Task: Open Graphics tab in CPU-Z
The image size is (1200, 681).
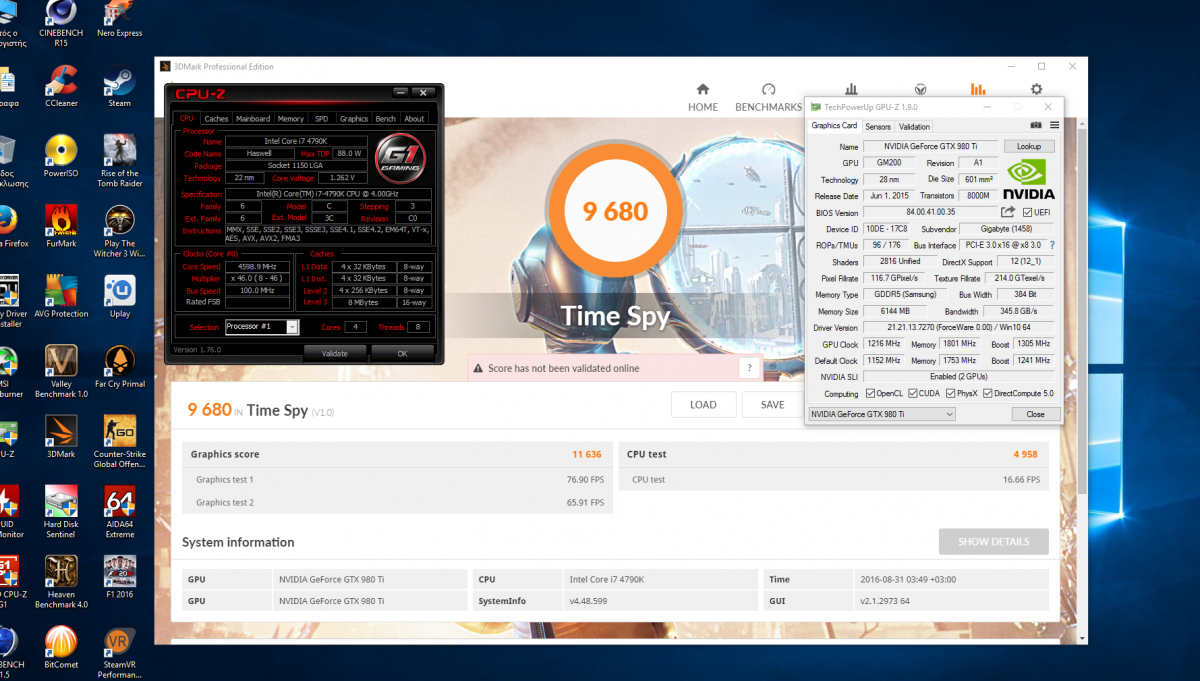Action: 353,118
